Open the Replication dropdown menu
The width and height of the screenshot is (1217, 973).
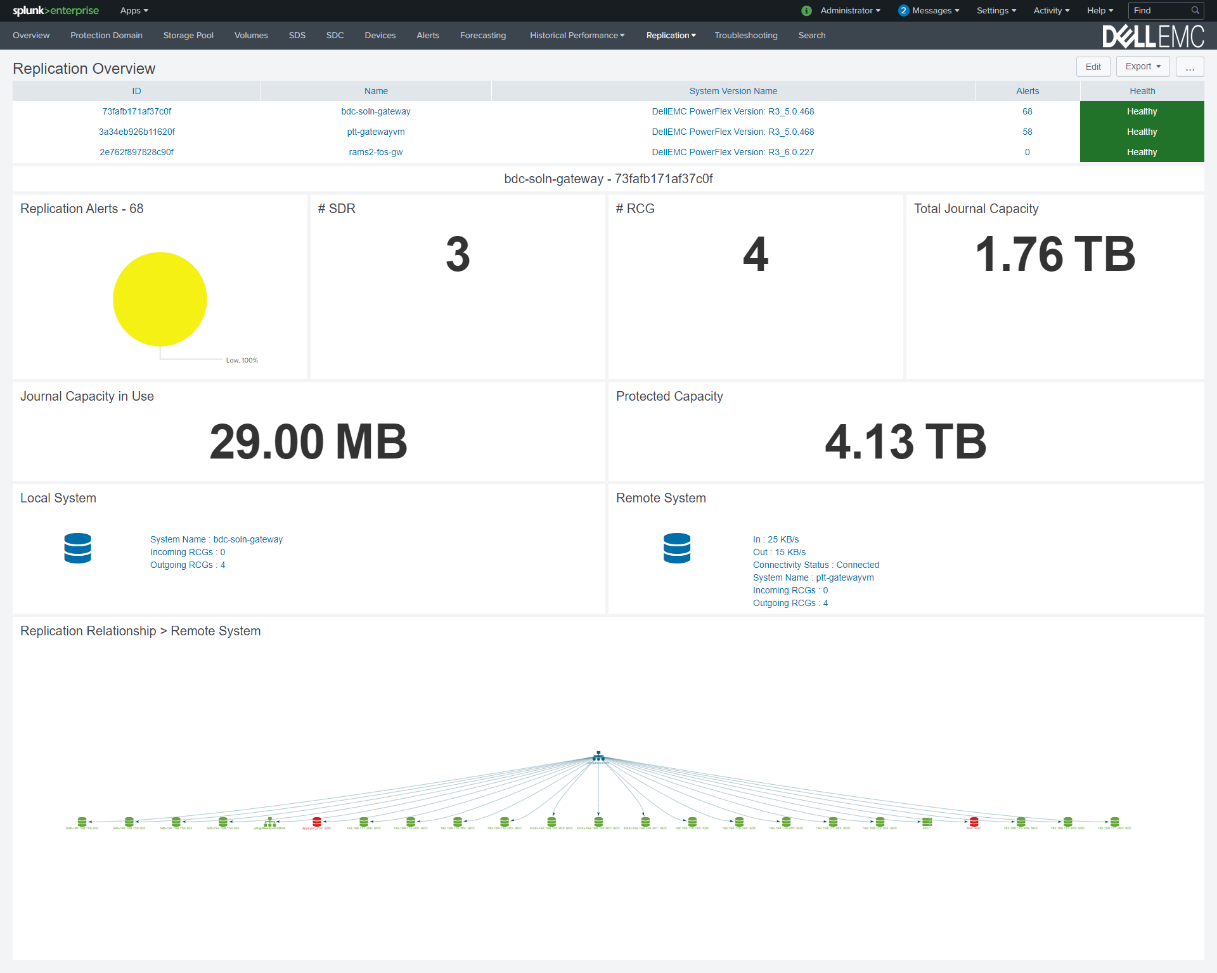[x=670, y=35]
